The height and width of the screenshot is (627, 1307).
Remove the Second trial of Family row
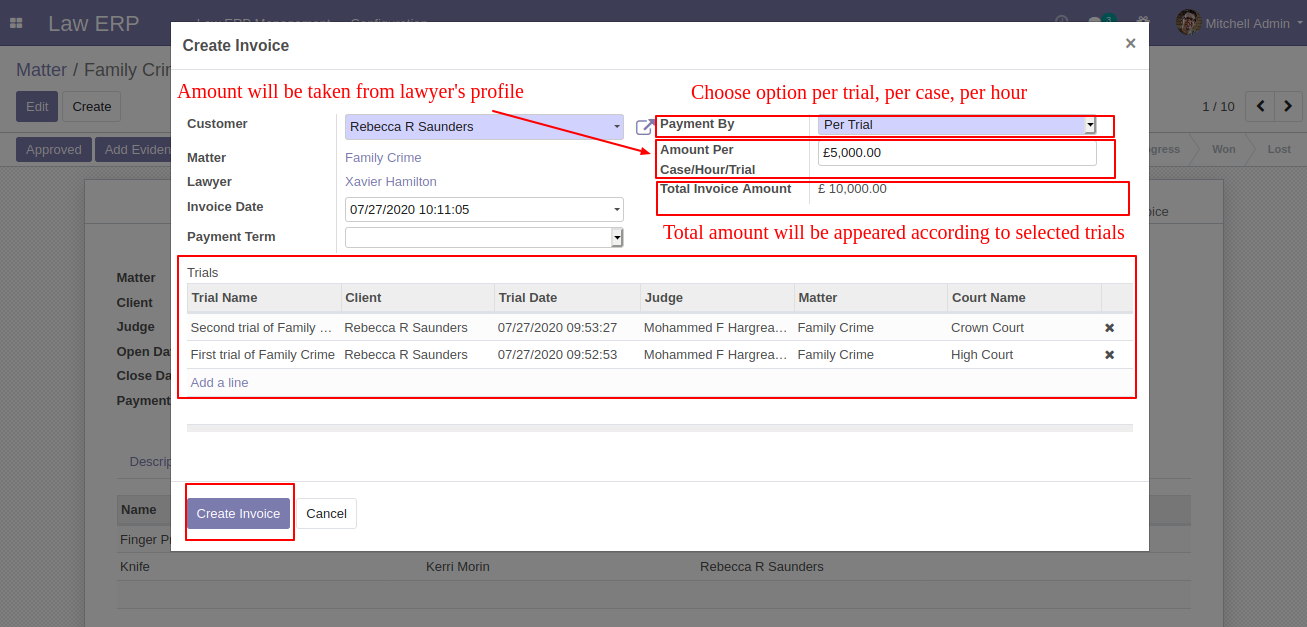point(1109,328)
